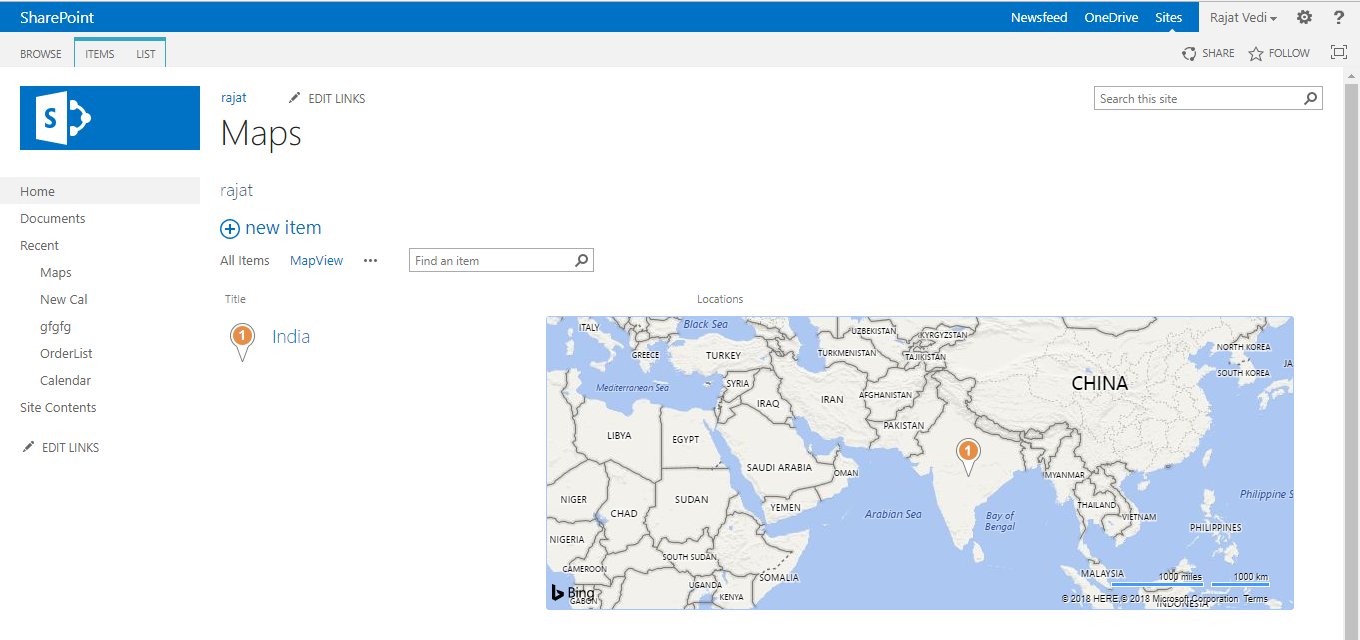Click the EDIT LINKS pencil near rajat
1360x640 pixels.
tap(294, 97)
